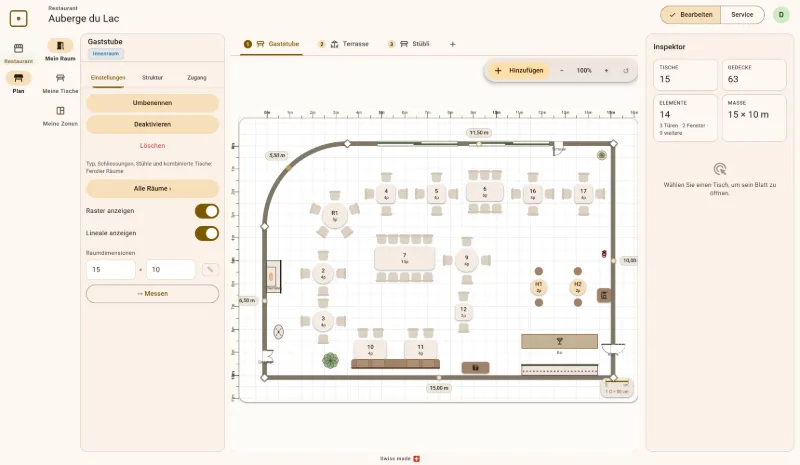Click the 15,00 m bottom wall label

[439, 388]
